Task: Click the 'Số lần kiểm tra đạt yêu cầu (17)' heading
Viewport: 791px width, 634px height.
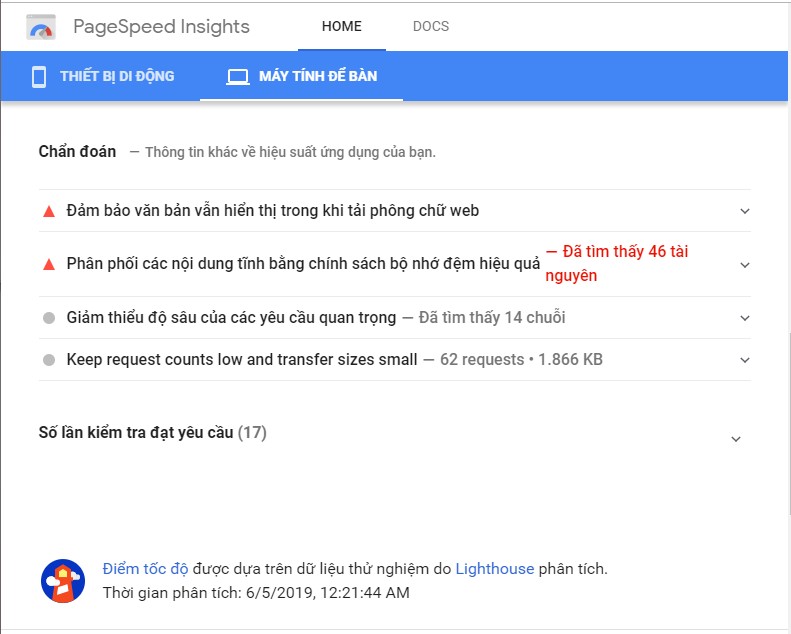Action: [153, 432]
